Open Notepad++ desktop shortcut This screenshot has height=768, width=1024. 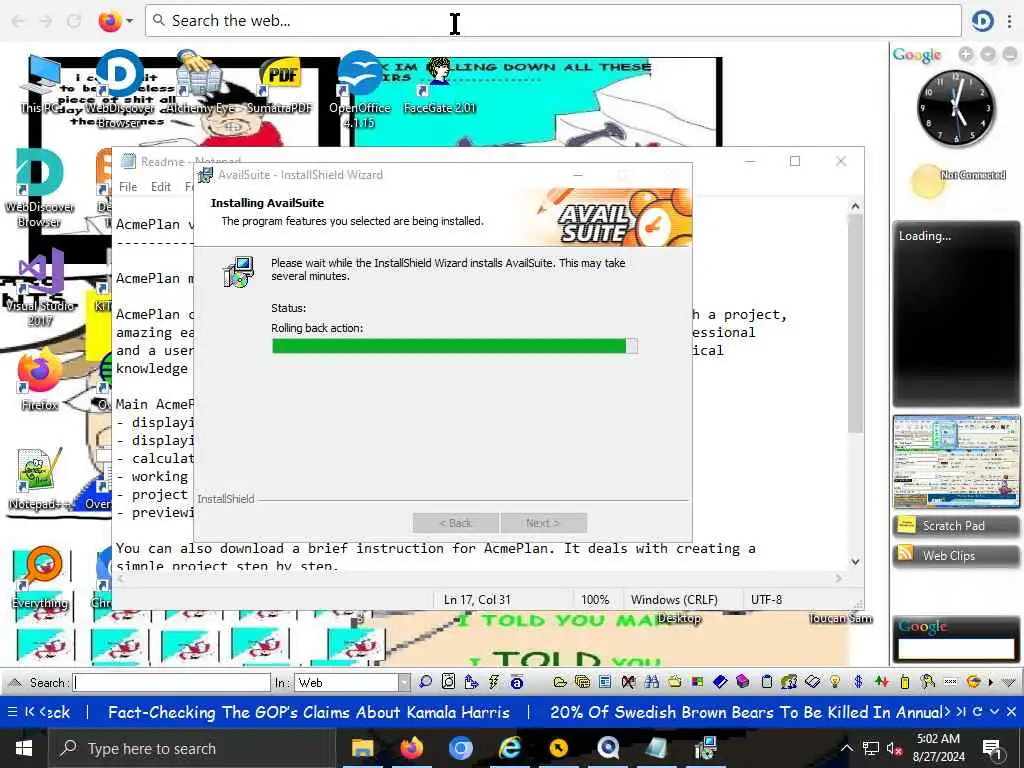39,480
